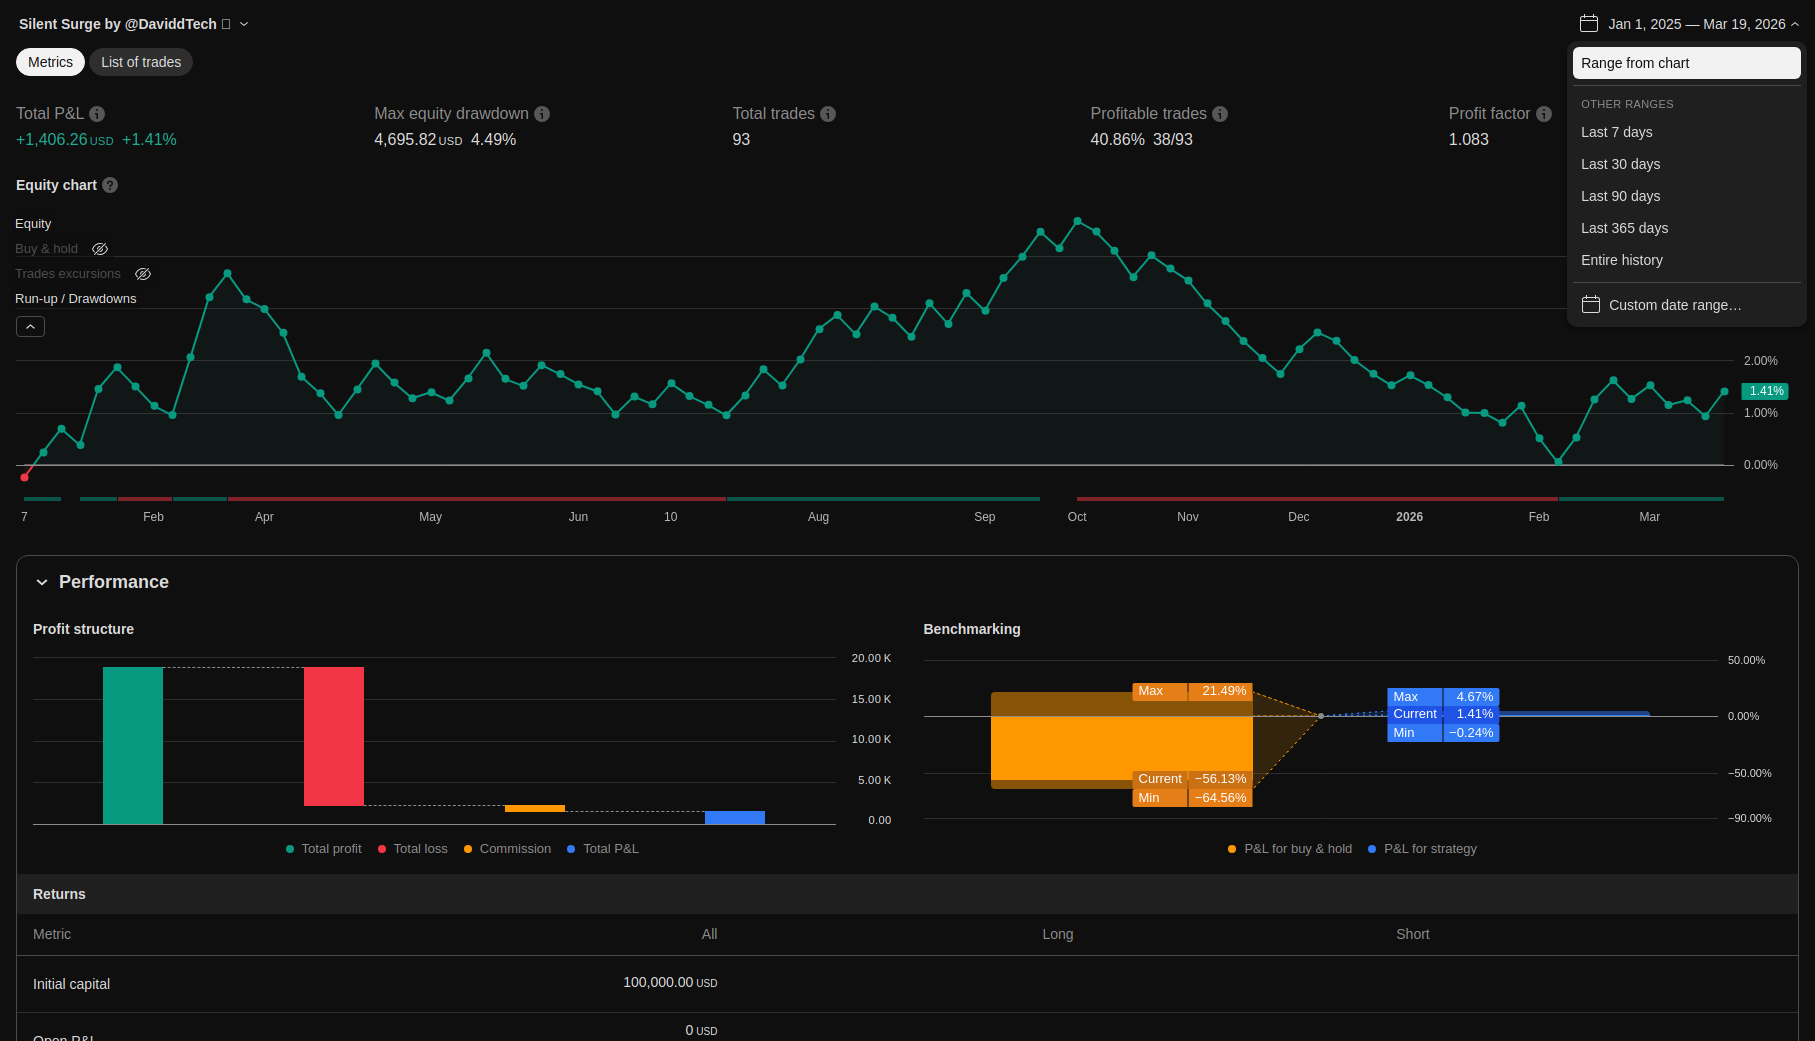Switch to the List of trades tab

pyautogui.click(x=141, y=62)
